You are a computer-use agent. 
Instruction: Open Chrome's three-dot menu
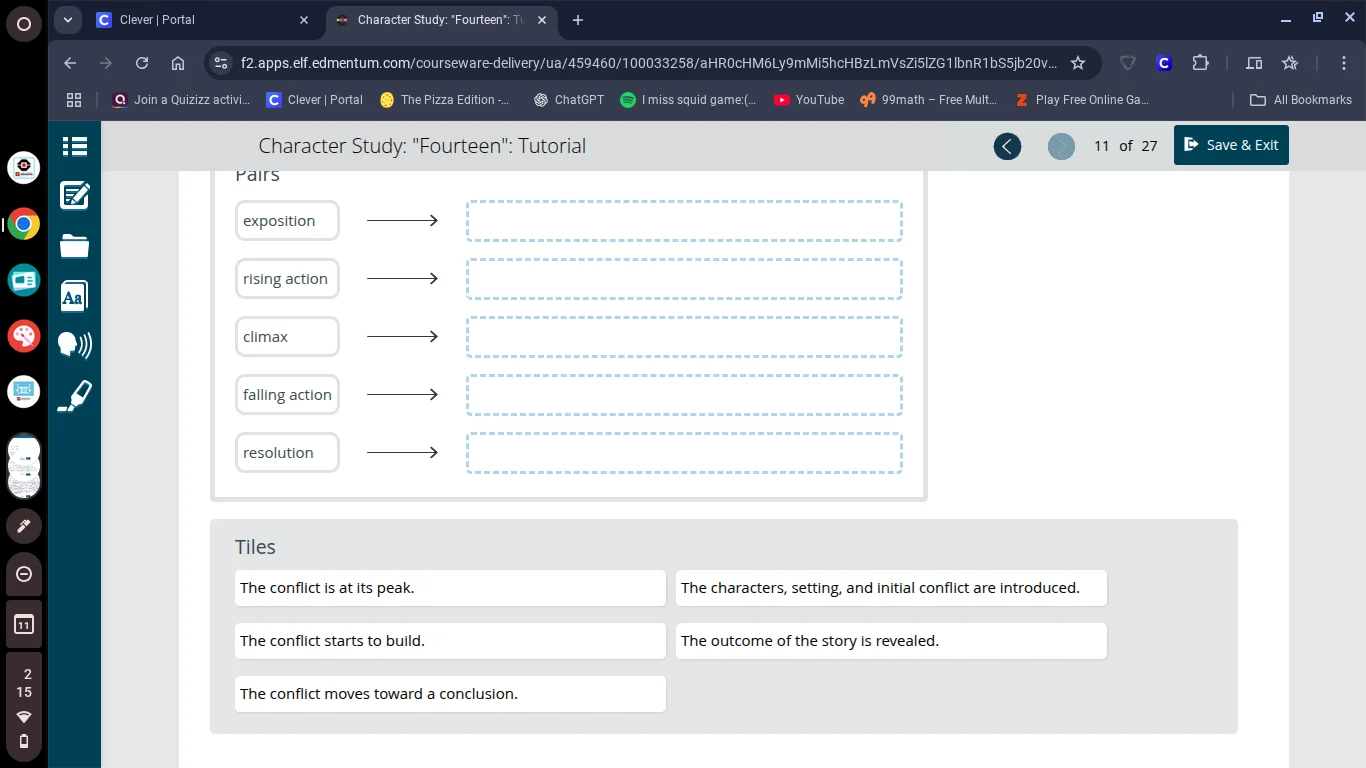tap(1344, 63)
